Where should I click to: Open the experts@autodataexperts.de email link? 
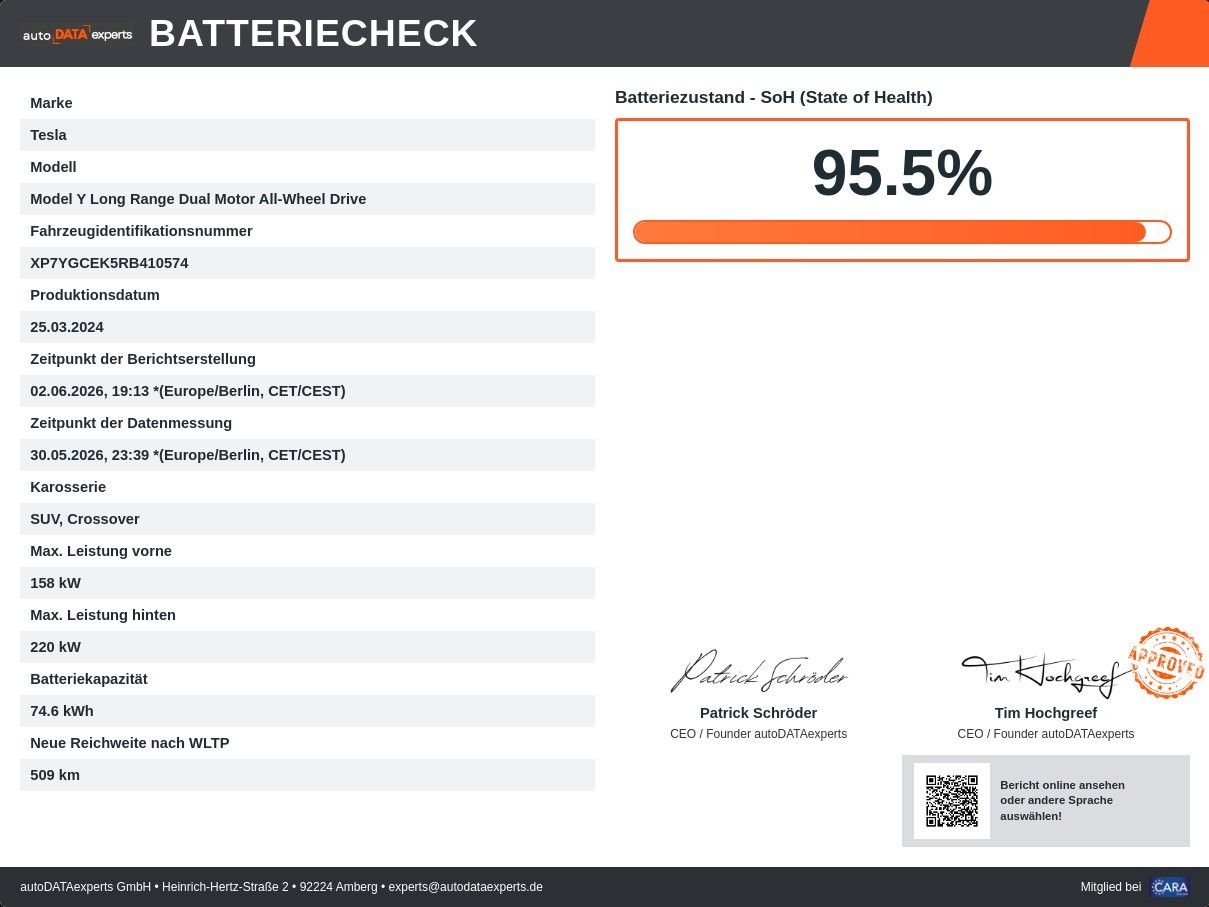pyautogui.click(x=466, y=887)
